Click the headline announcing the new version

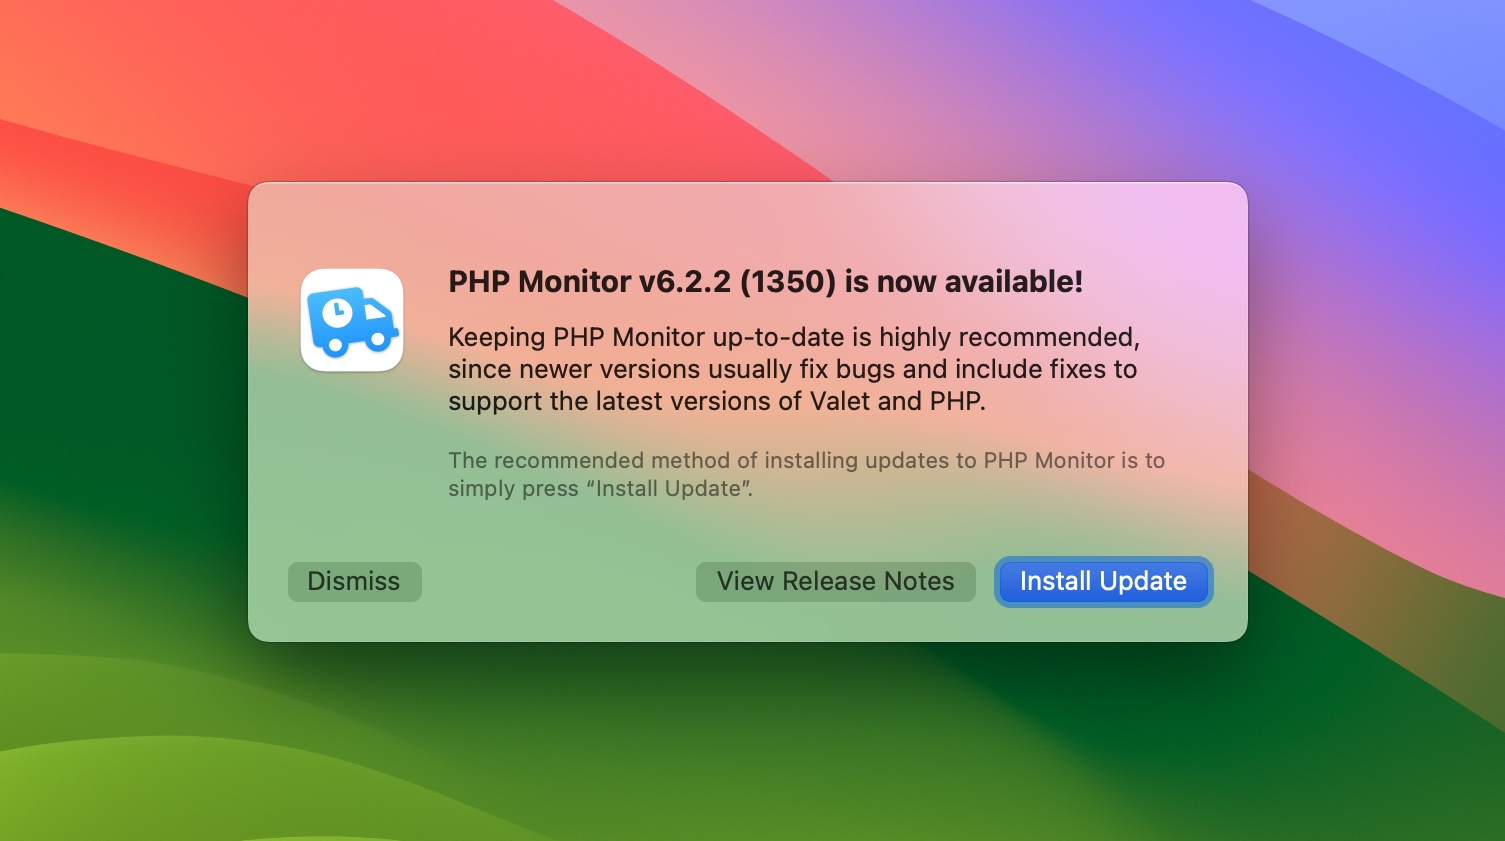tap(766, 282)
